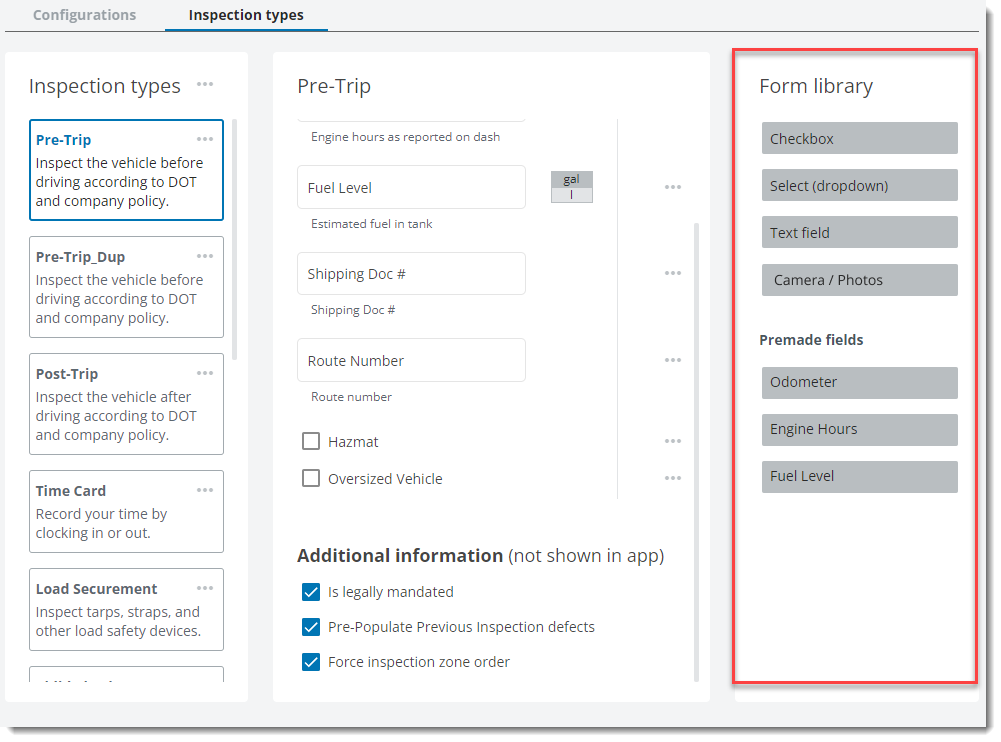Uncheck Force inspection zone order
Viewport: 1001px width, 742px height.
[311, 662]
